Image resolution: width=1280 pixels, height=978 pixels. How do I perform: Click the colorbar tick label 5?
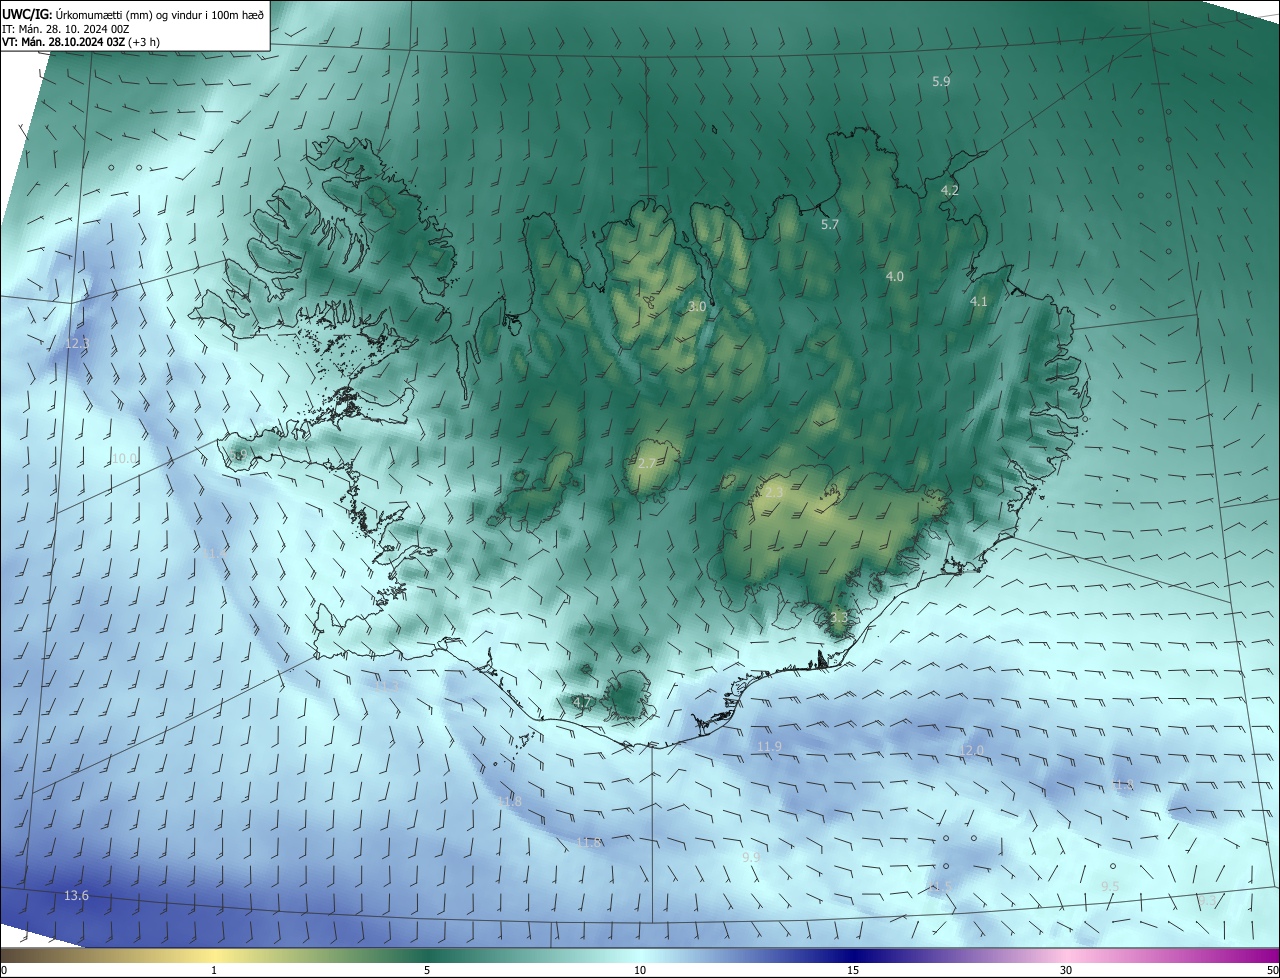[x=427, y=970]
